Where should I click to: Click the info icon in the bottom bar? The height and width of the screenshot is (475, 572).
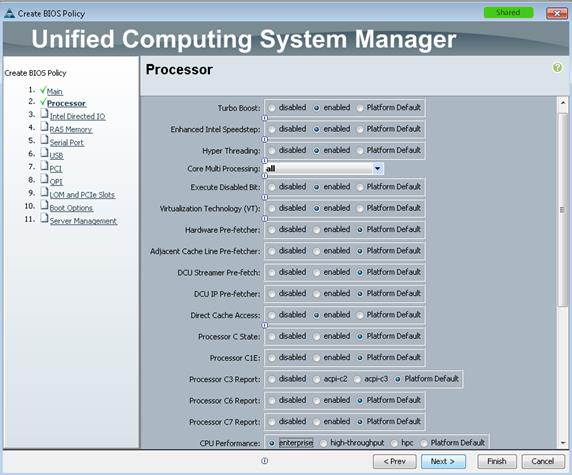[265, 461]
